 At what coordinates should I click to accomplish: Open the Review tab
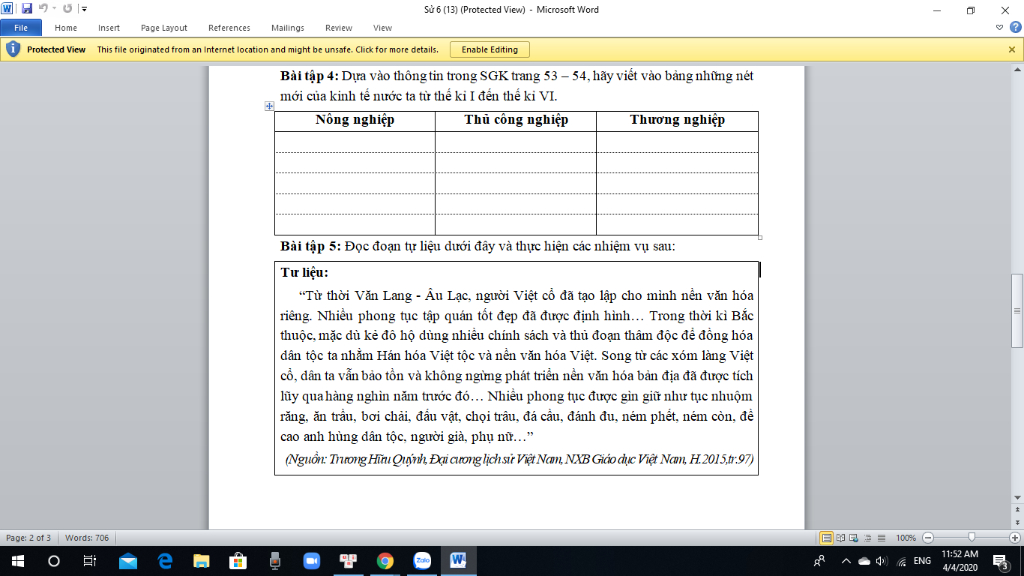tap(338, 28)
